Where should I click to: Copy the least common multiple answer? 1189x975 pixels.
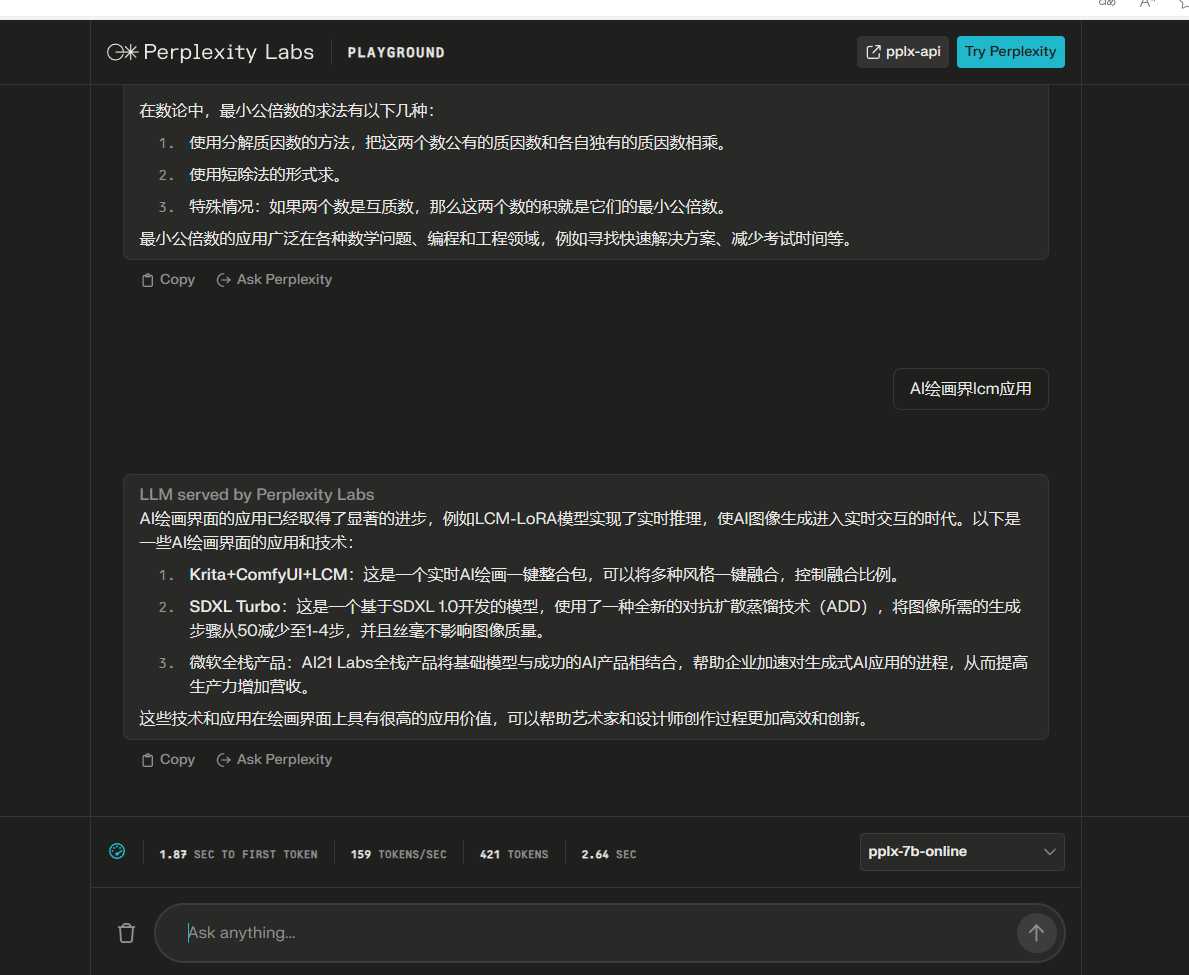coord(168,280)
